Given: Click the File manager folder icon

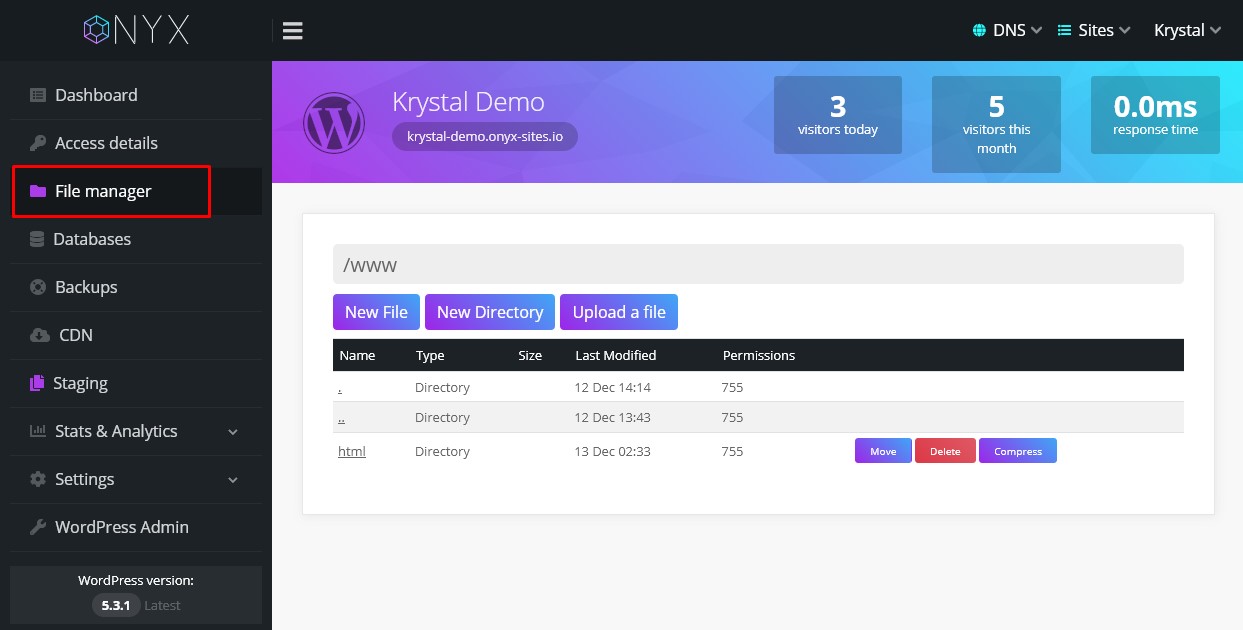Looking at the screenshot, I should [38, 191].
